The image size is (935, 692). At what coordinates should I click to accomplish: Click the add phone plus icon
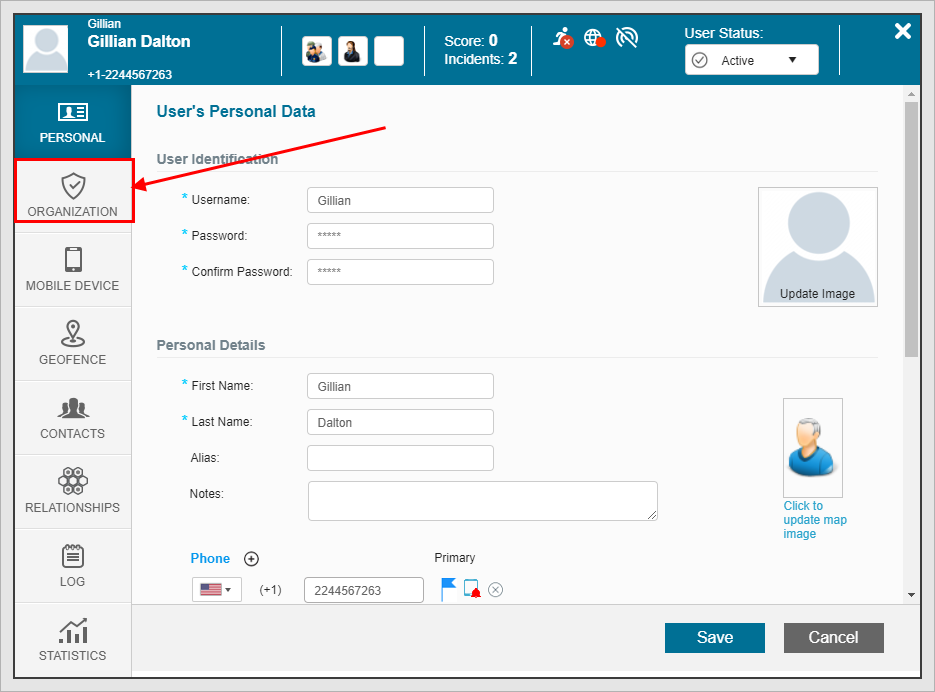point(251,559)
